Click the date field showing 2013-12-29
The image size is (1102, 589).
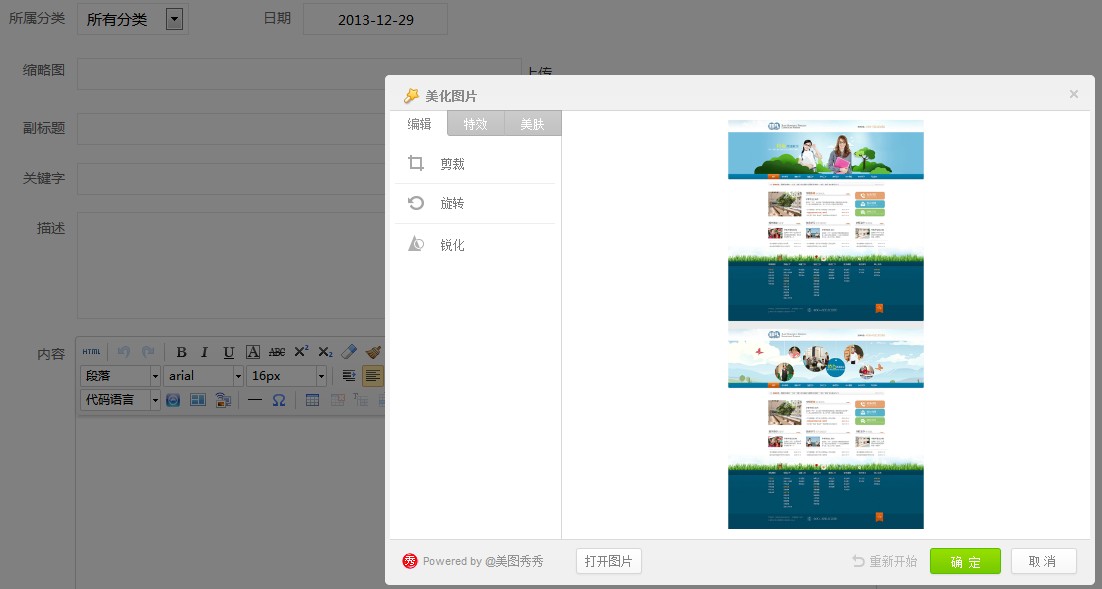coord(375,20)
